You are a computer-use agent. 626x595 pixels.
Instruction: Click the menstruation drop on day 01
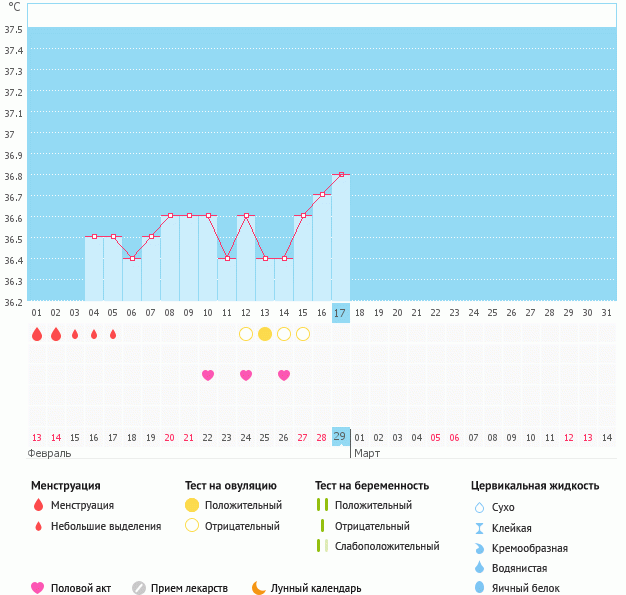(x=37, y=334)
